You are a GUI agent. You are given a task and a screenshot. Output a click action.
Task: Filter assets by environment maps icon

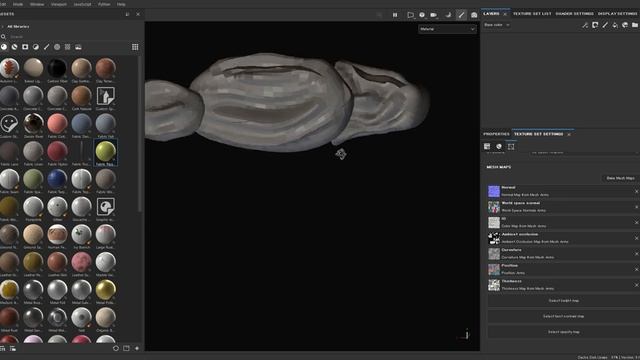coord(78,47)
